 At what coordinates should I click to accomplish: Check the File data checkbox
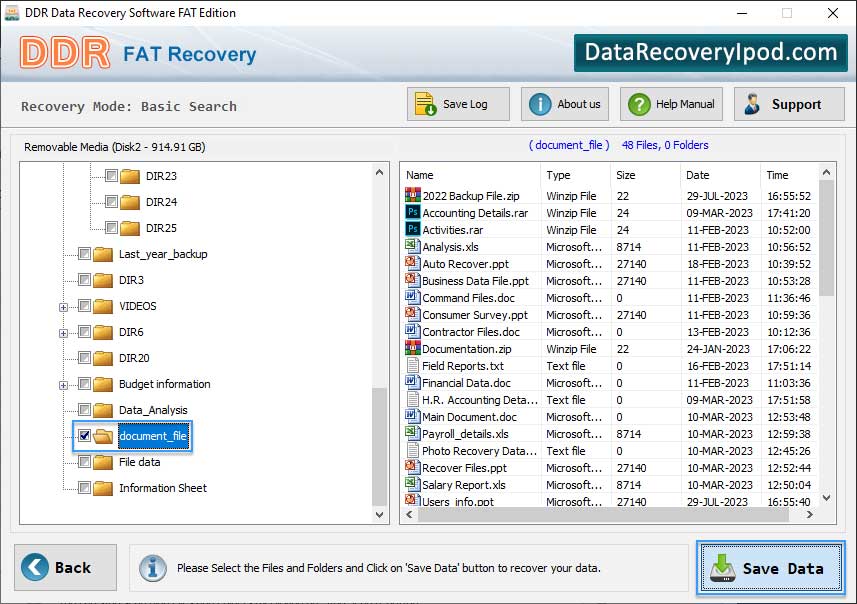tap(84, 462)
